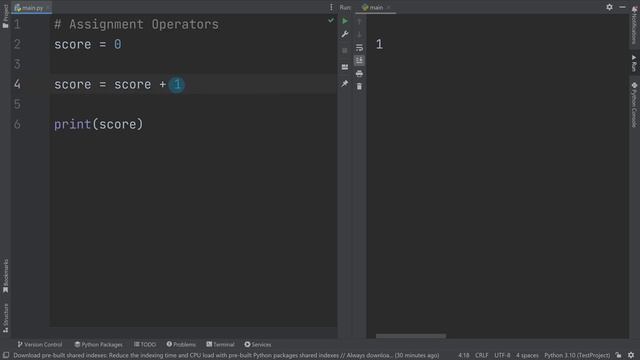The image size is (640, 360).
Task: Print the console output
Action: [x=359, y=73]
